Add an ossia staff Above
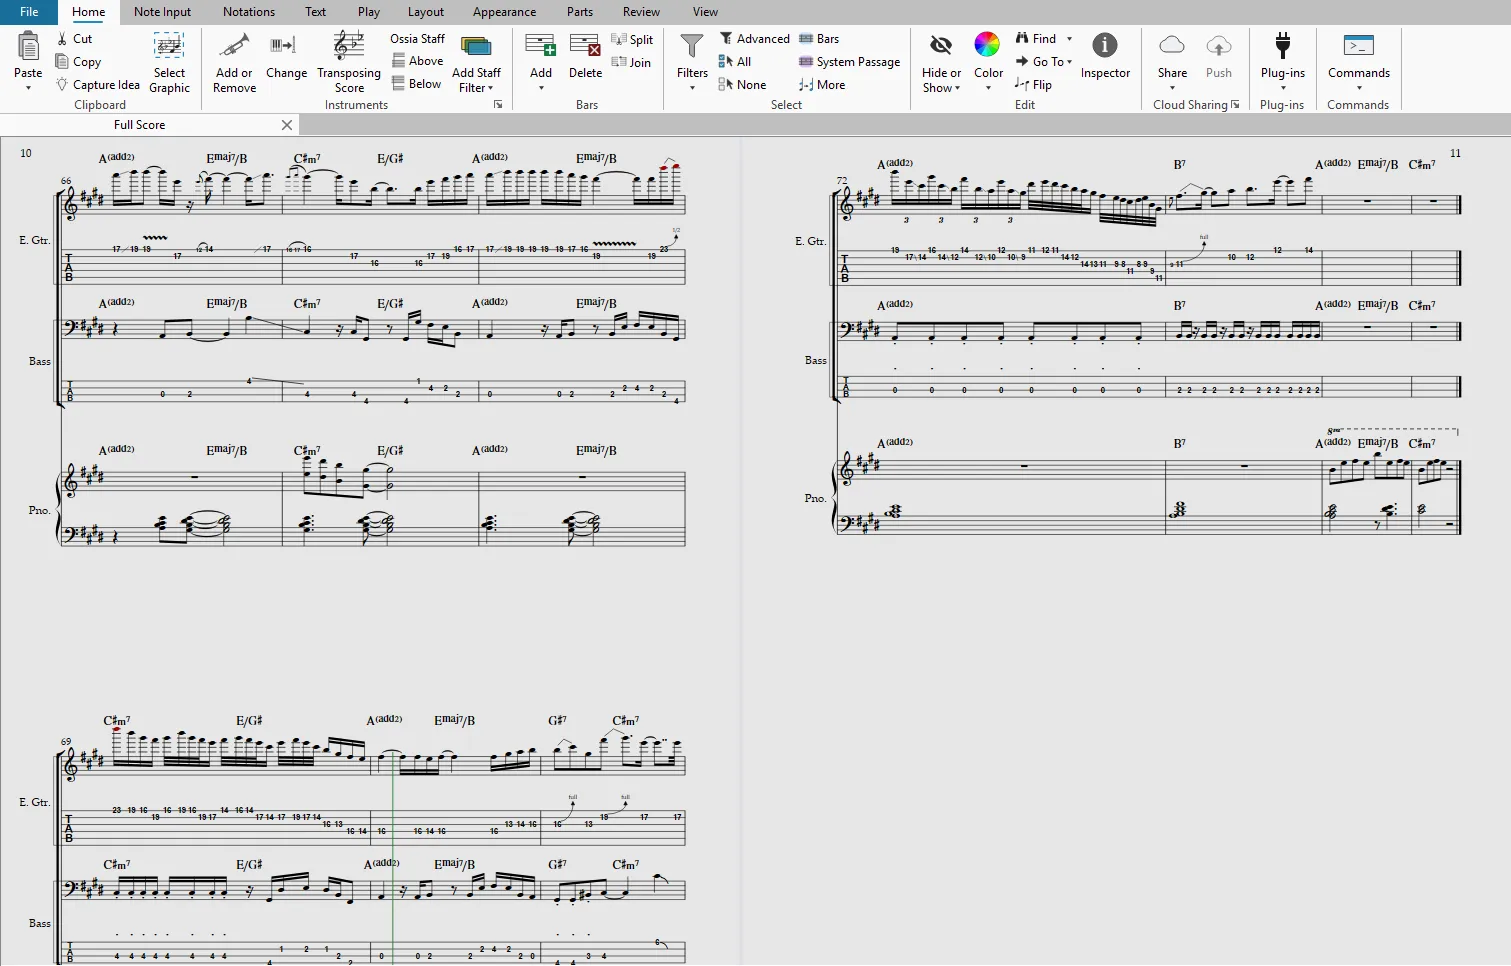This screenshot has height=966, width=1511. (418, 61)
